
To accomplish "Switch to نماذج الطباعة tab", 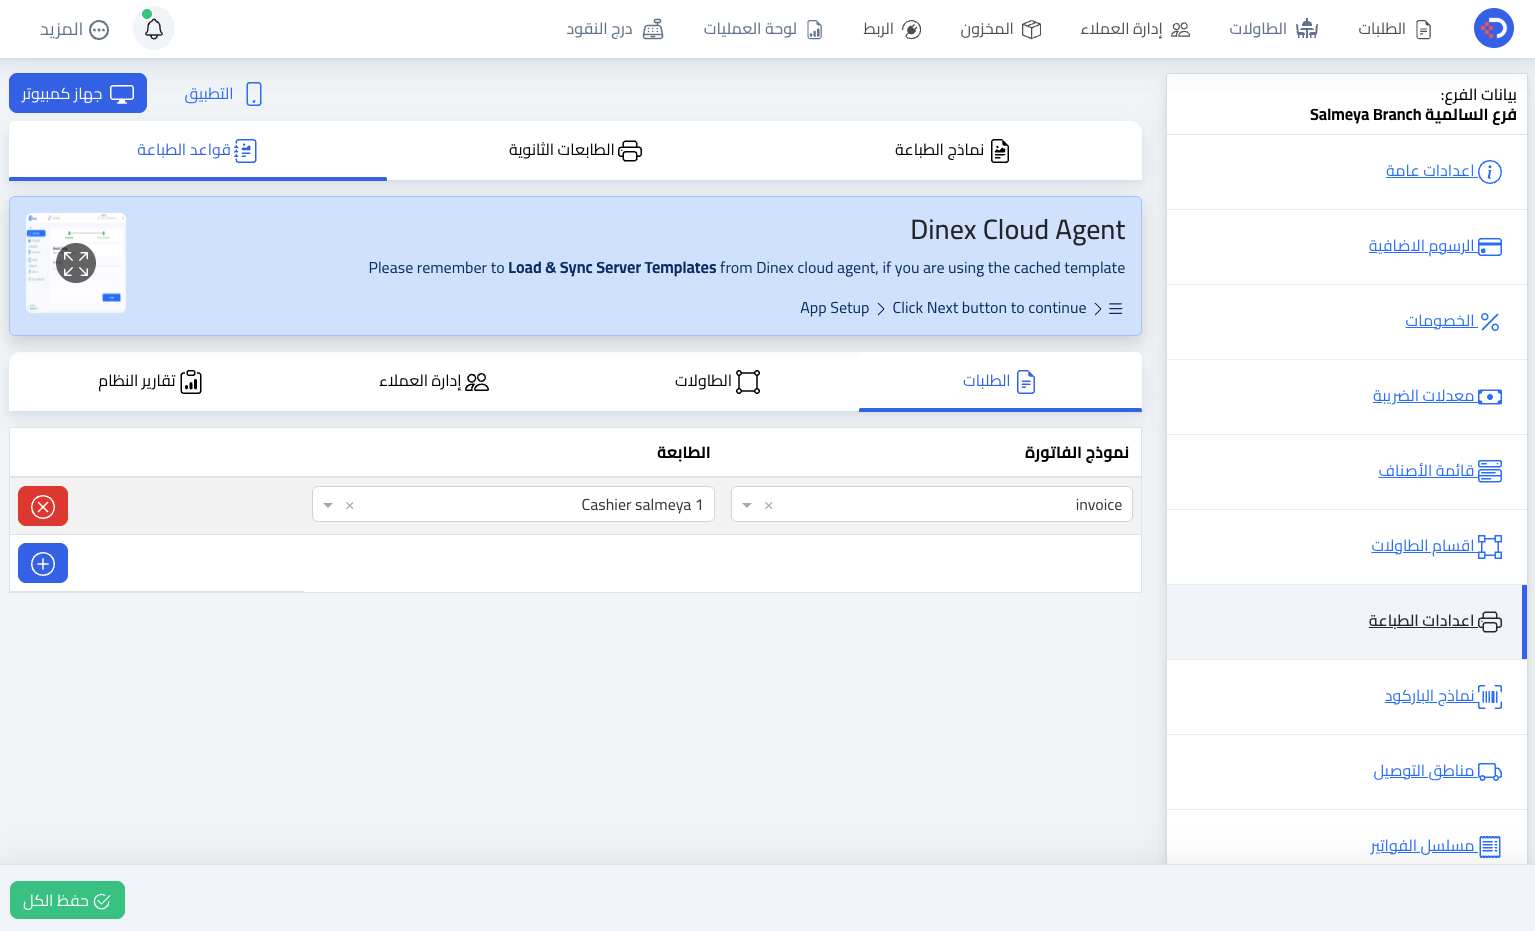I will 952,150.
